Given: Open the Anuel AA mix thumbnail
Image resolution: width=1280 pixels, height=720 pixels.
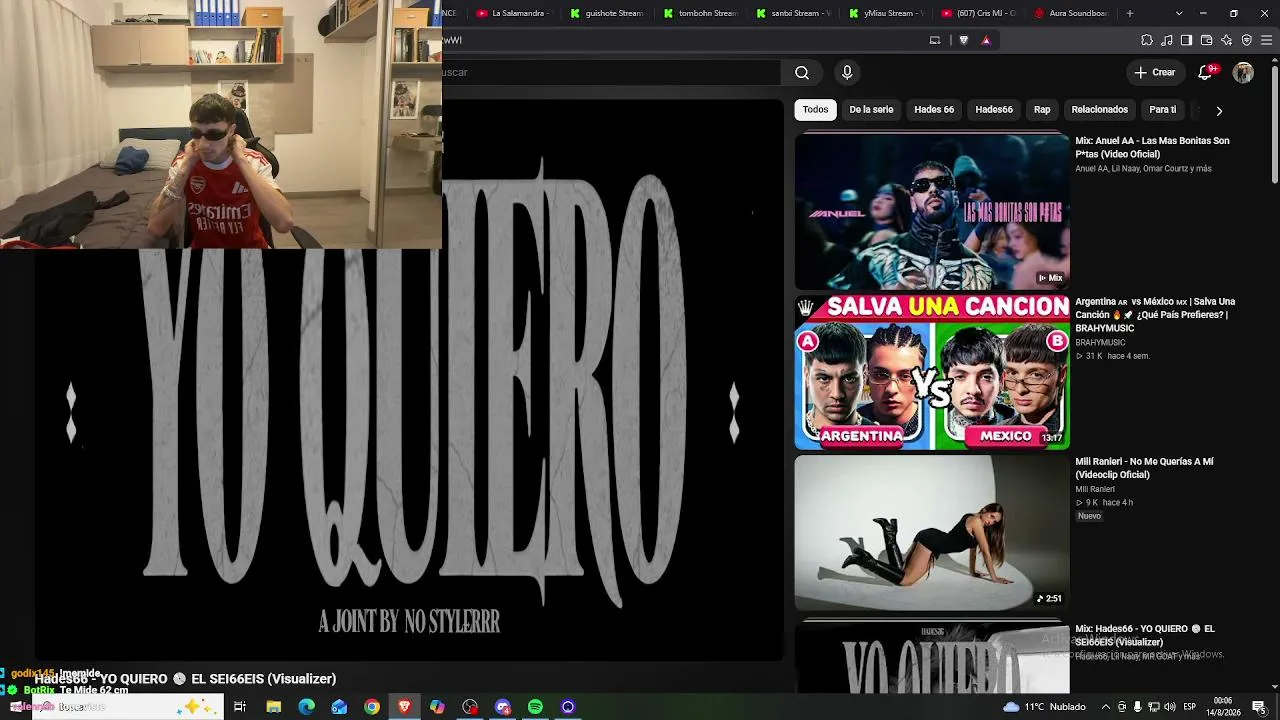Looking at the screenshot, I should [x=932, y=212].
